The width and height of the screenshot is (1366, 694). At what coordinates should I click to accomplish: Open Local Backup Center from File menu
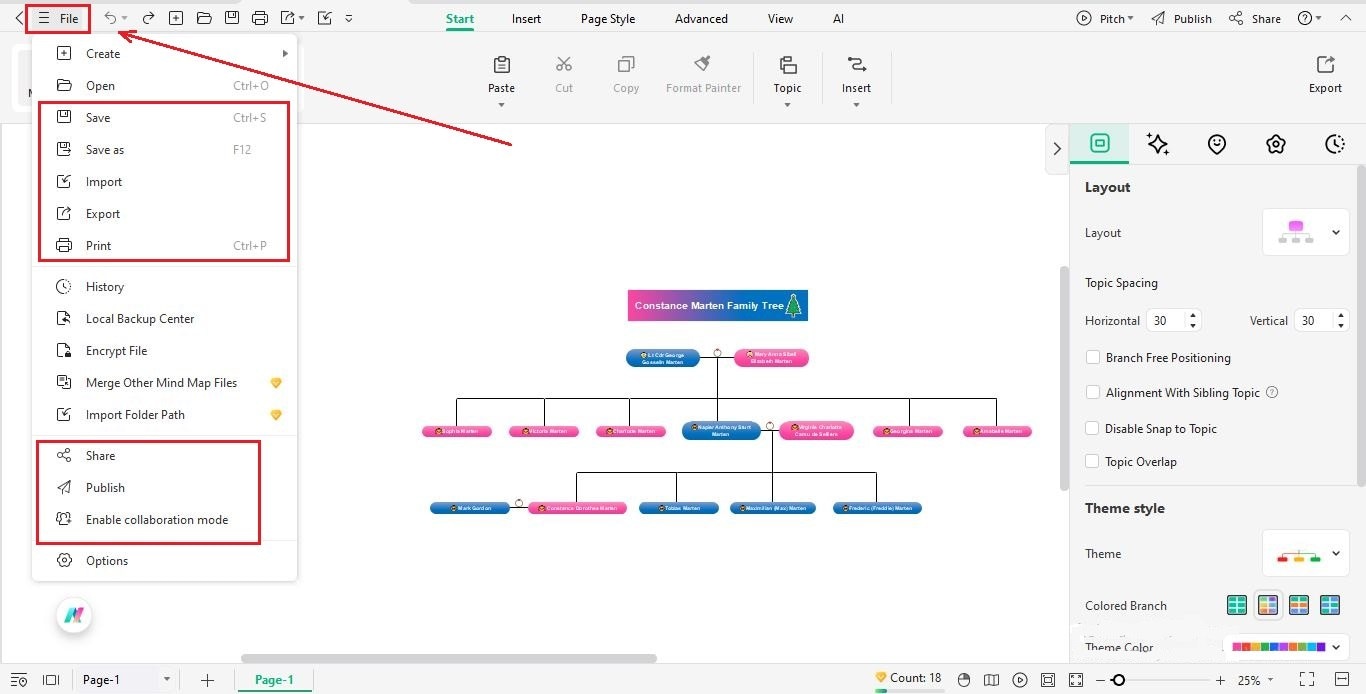click(x=165, y=319)
